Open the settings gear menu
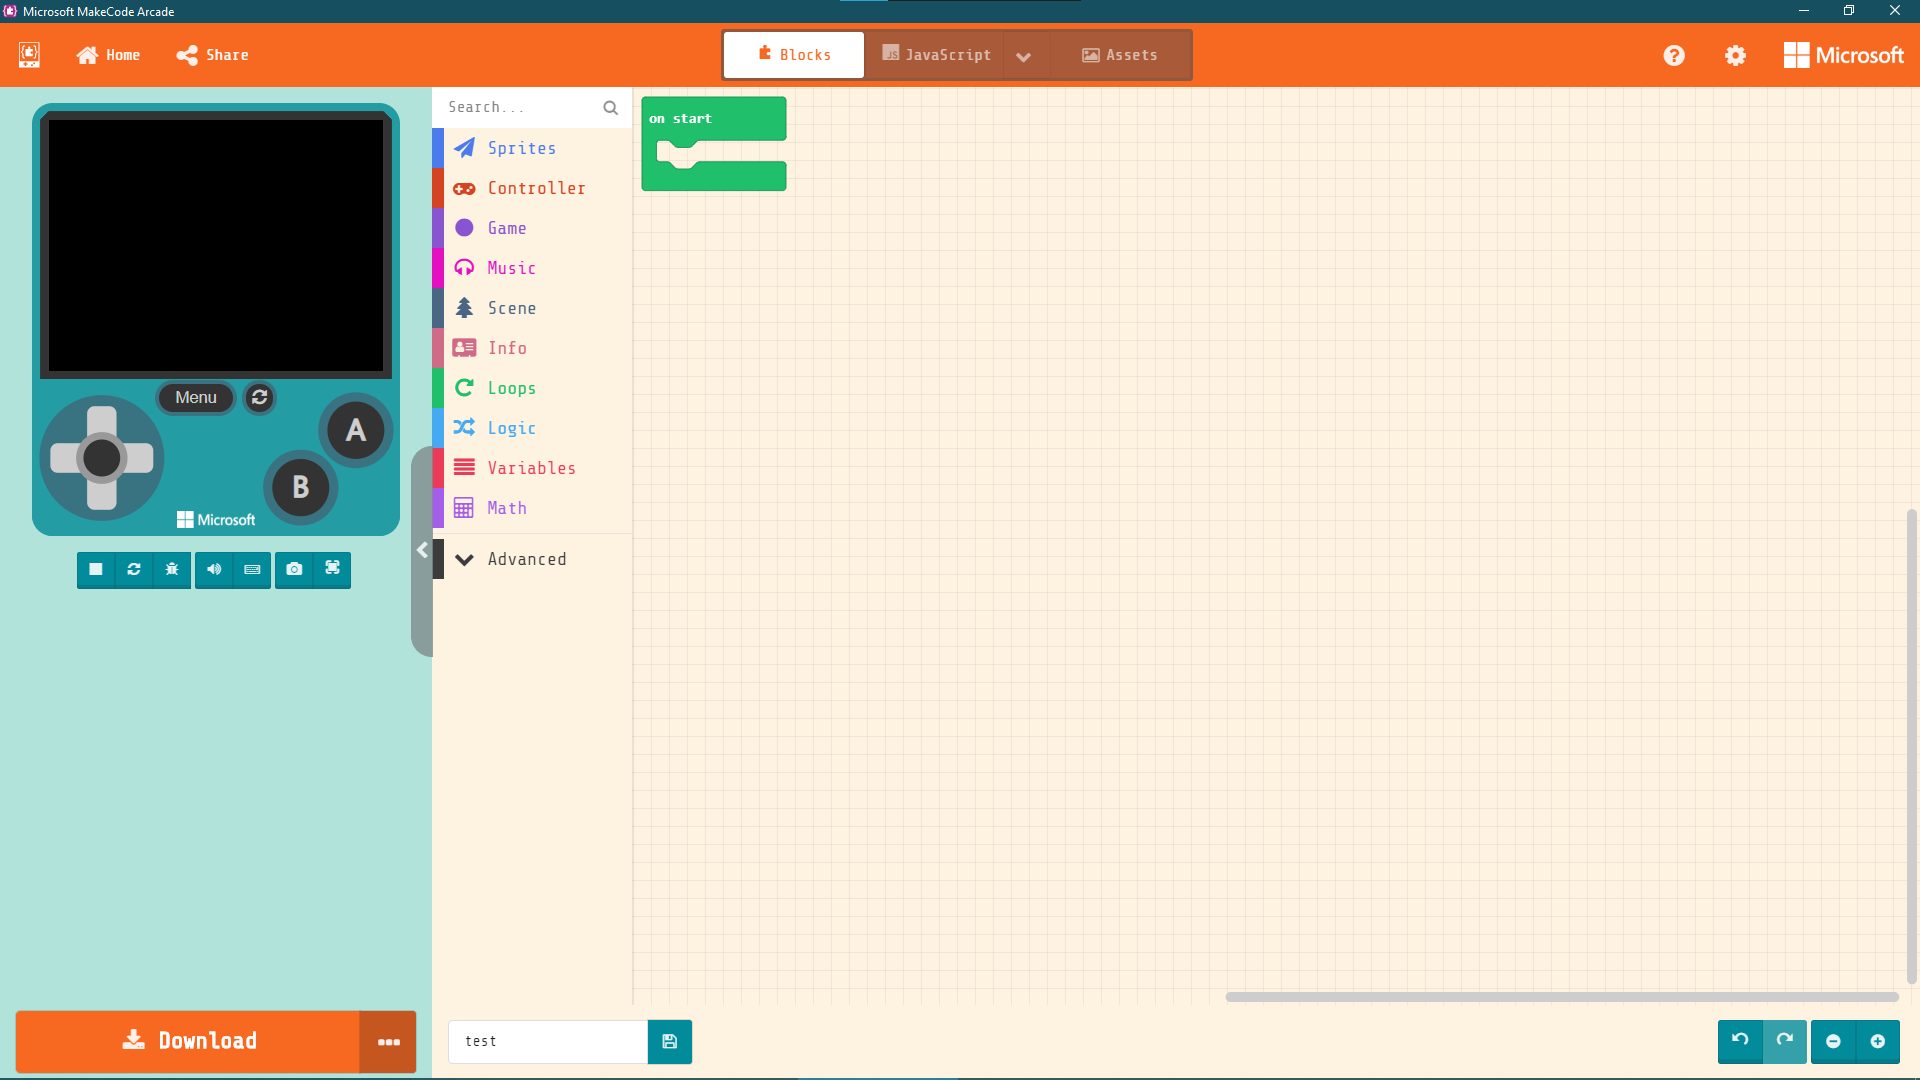The image size is (1920, 1080). click(1735, 56)
